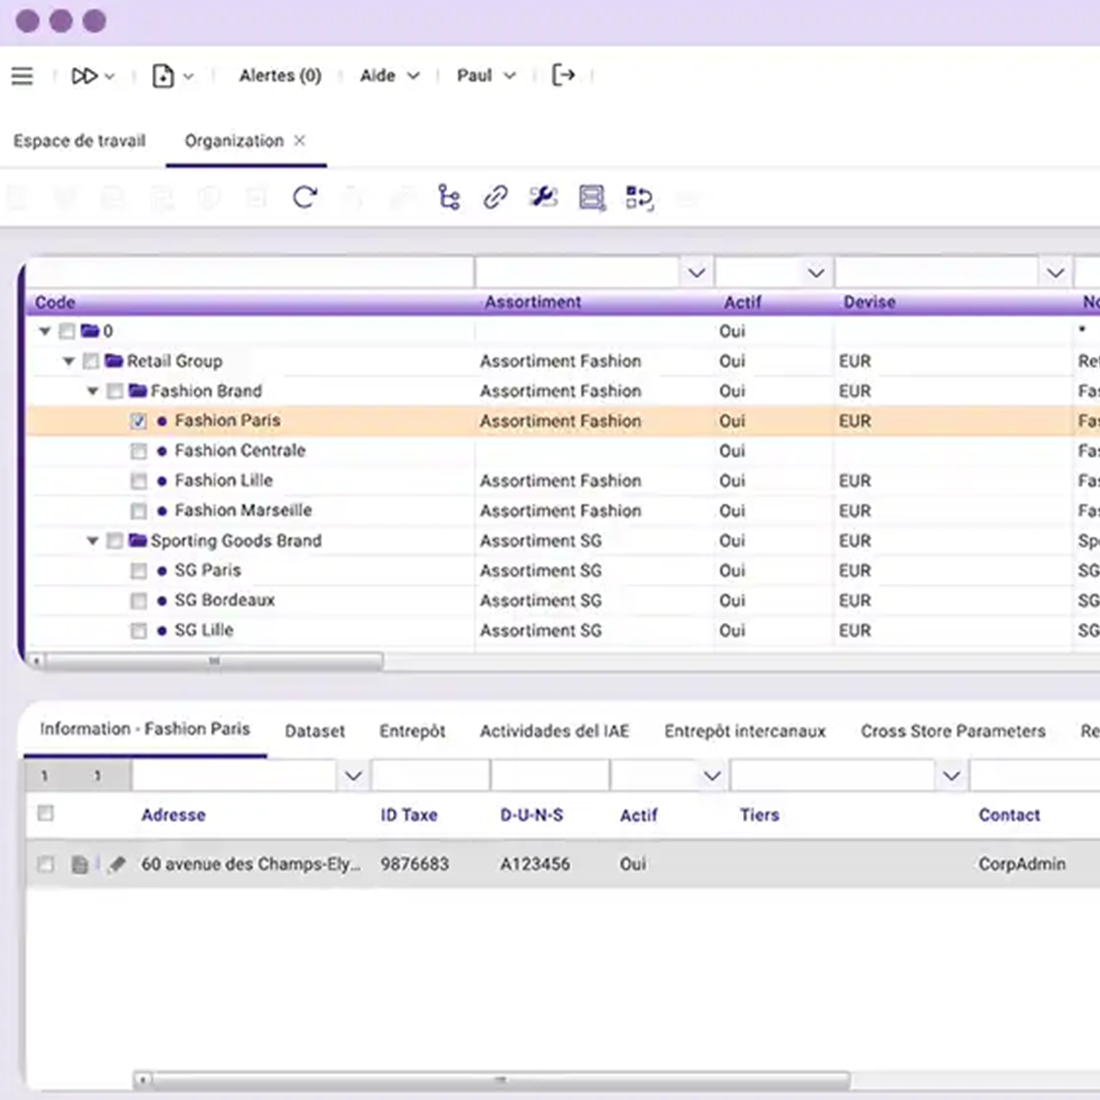The image size is (1100, 1100).
Task: Click the ID Taxe filter input field
Action: coord(430,775)
